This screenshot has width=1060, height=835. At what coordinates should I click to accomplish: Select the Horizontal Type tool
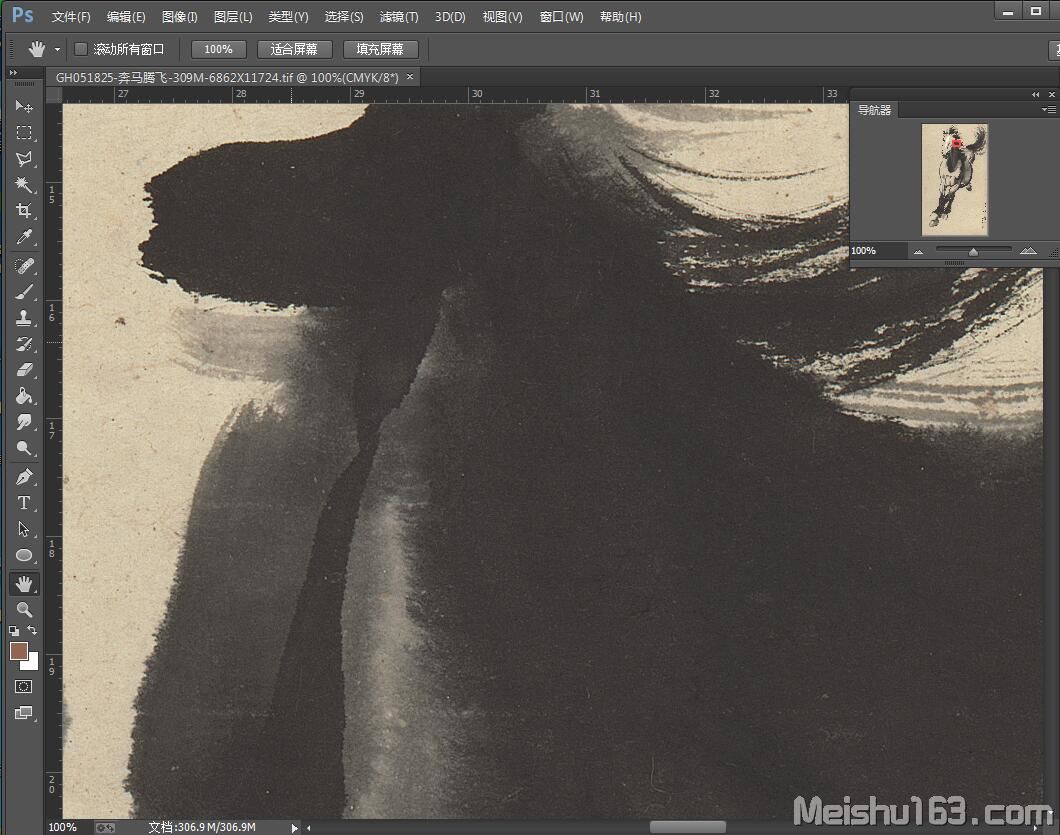24,503
